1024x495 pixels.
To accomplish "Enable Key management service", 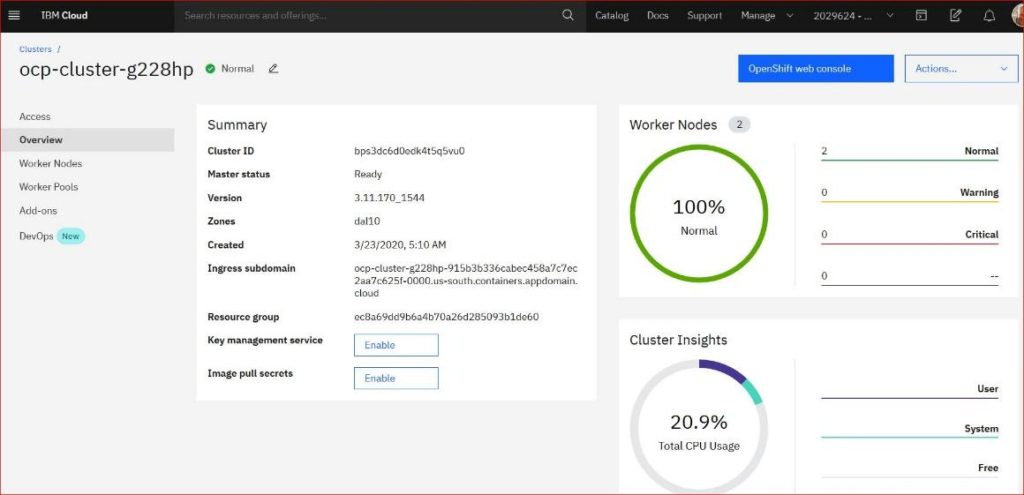I will [396, 345].
